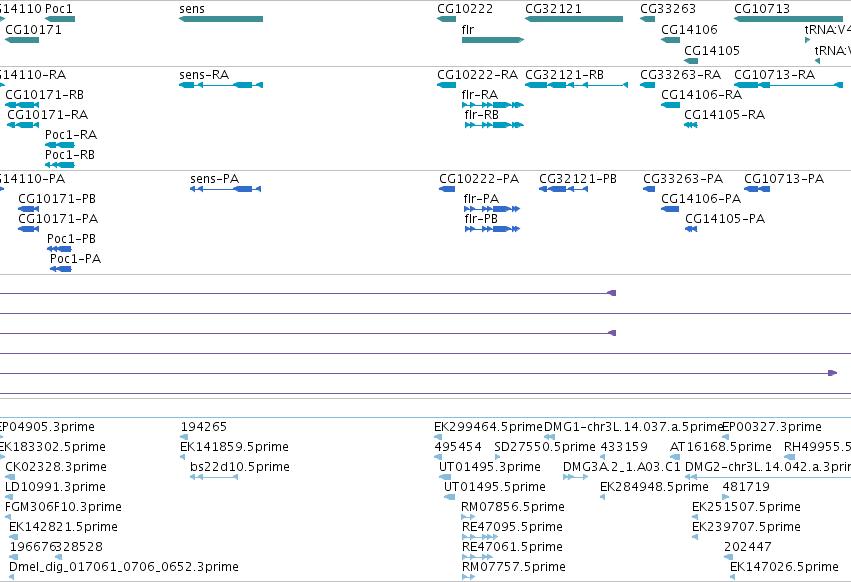Click the CG10171 gene label
This screenshot has width=851, height=582.
pos(33,29)
